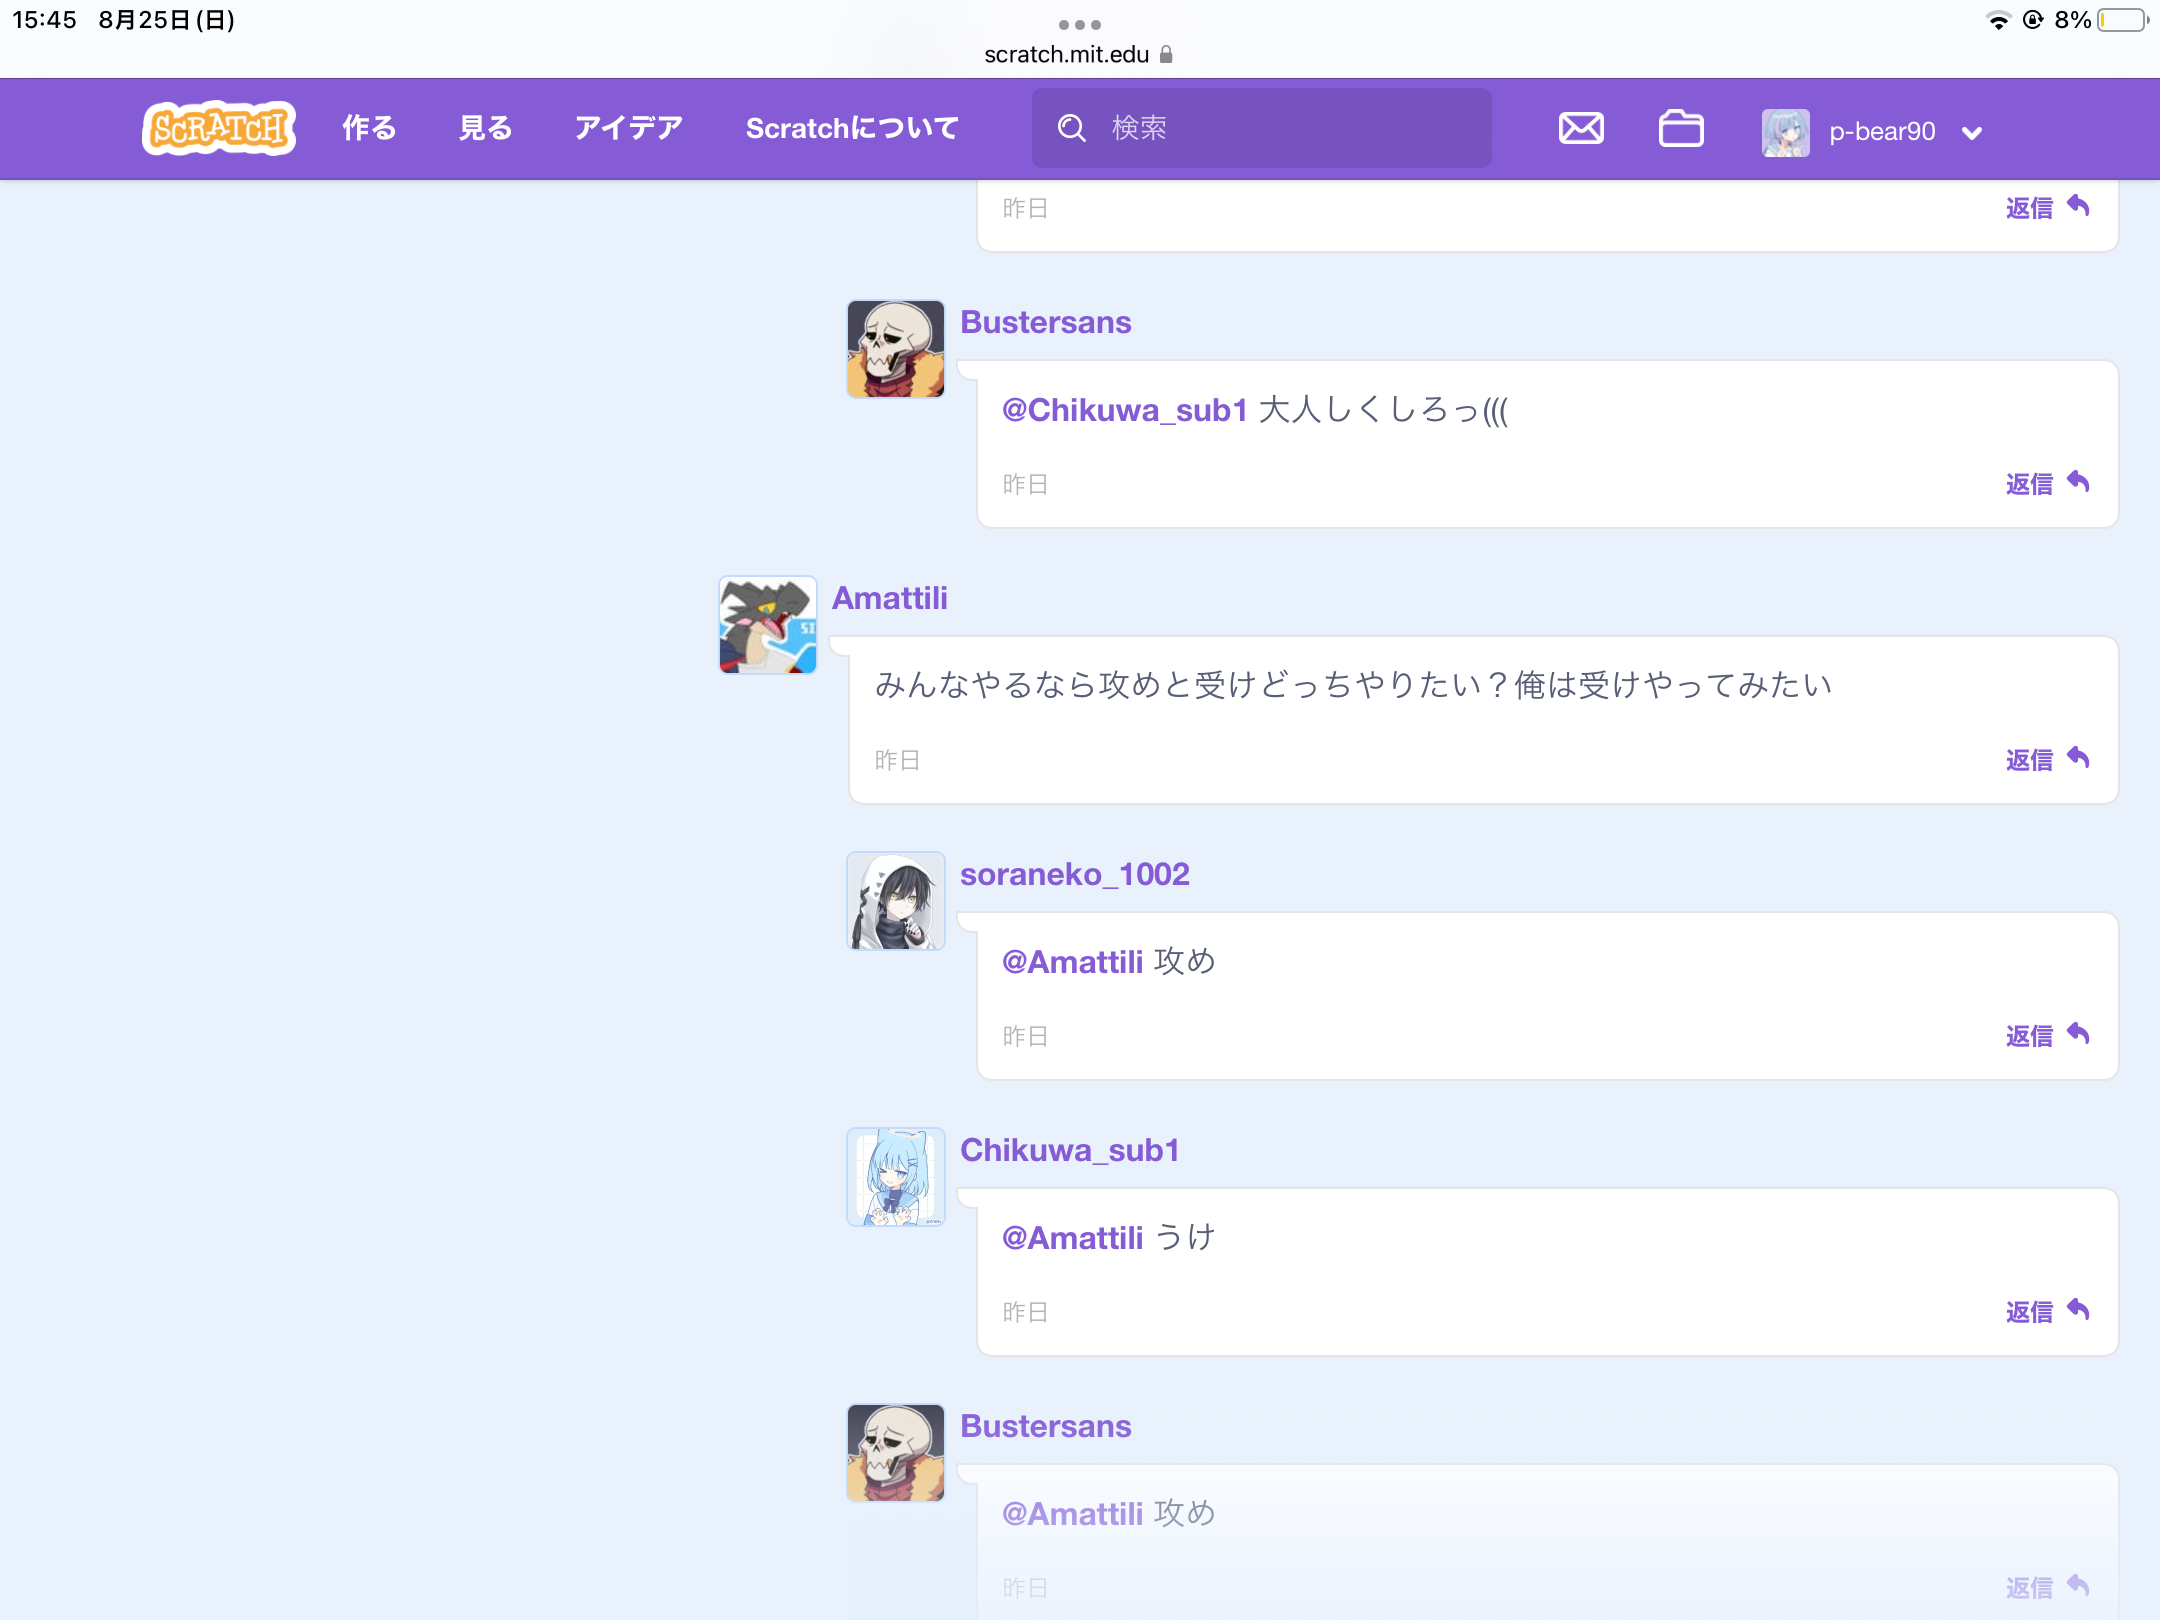Screen dimensions: 2160x1620
Task: Click soraneko_1002's avatar image
Action: click(x=896, y=901)
